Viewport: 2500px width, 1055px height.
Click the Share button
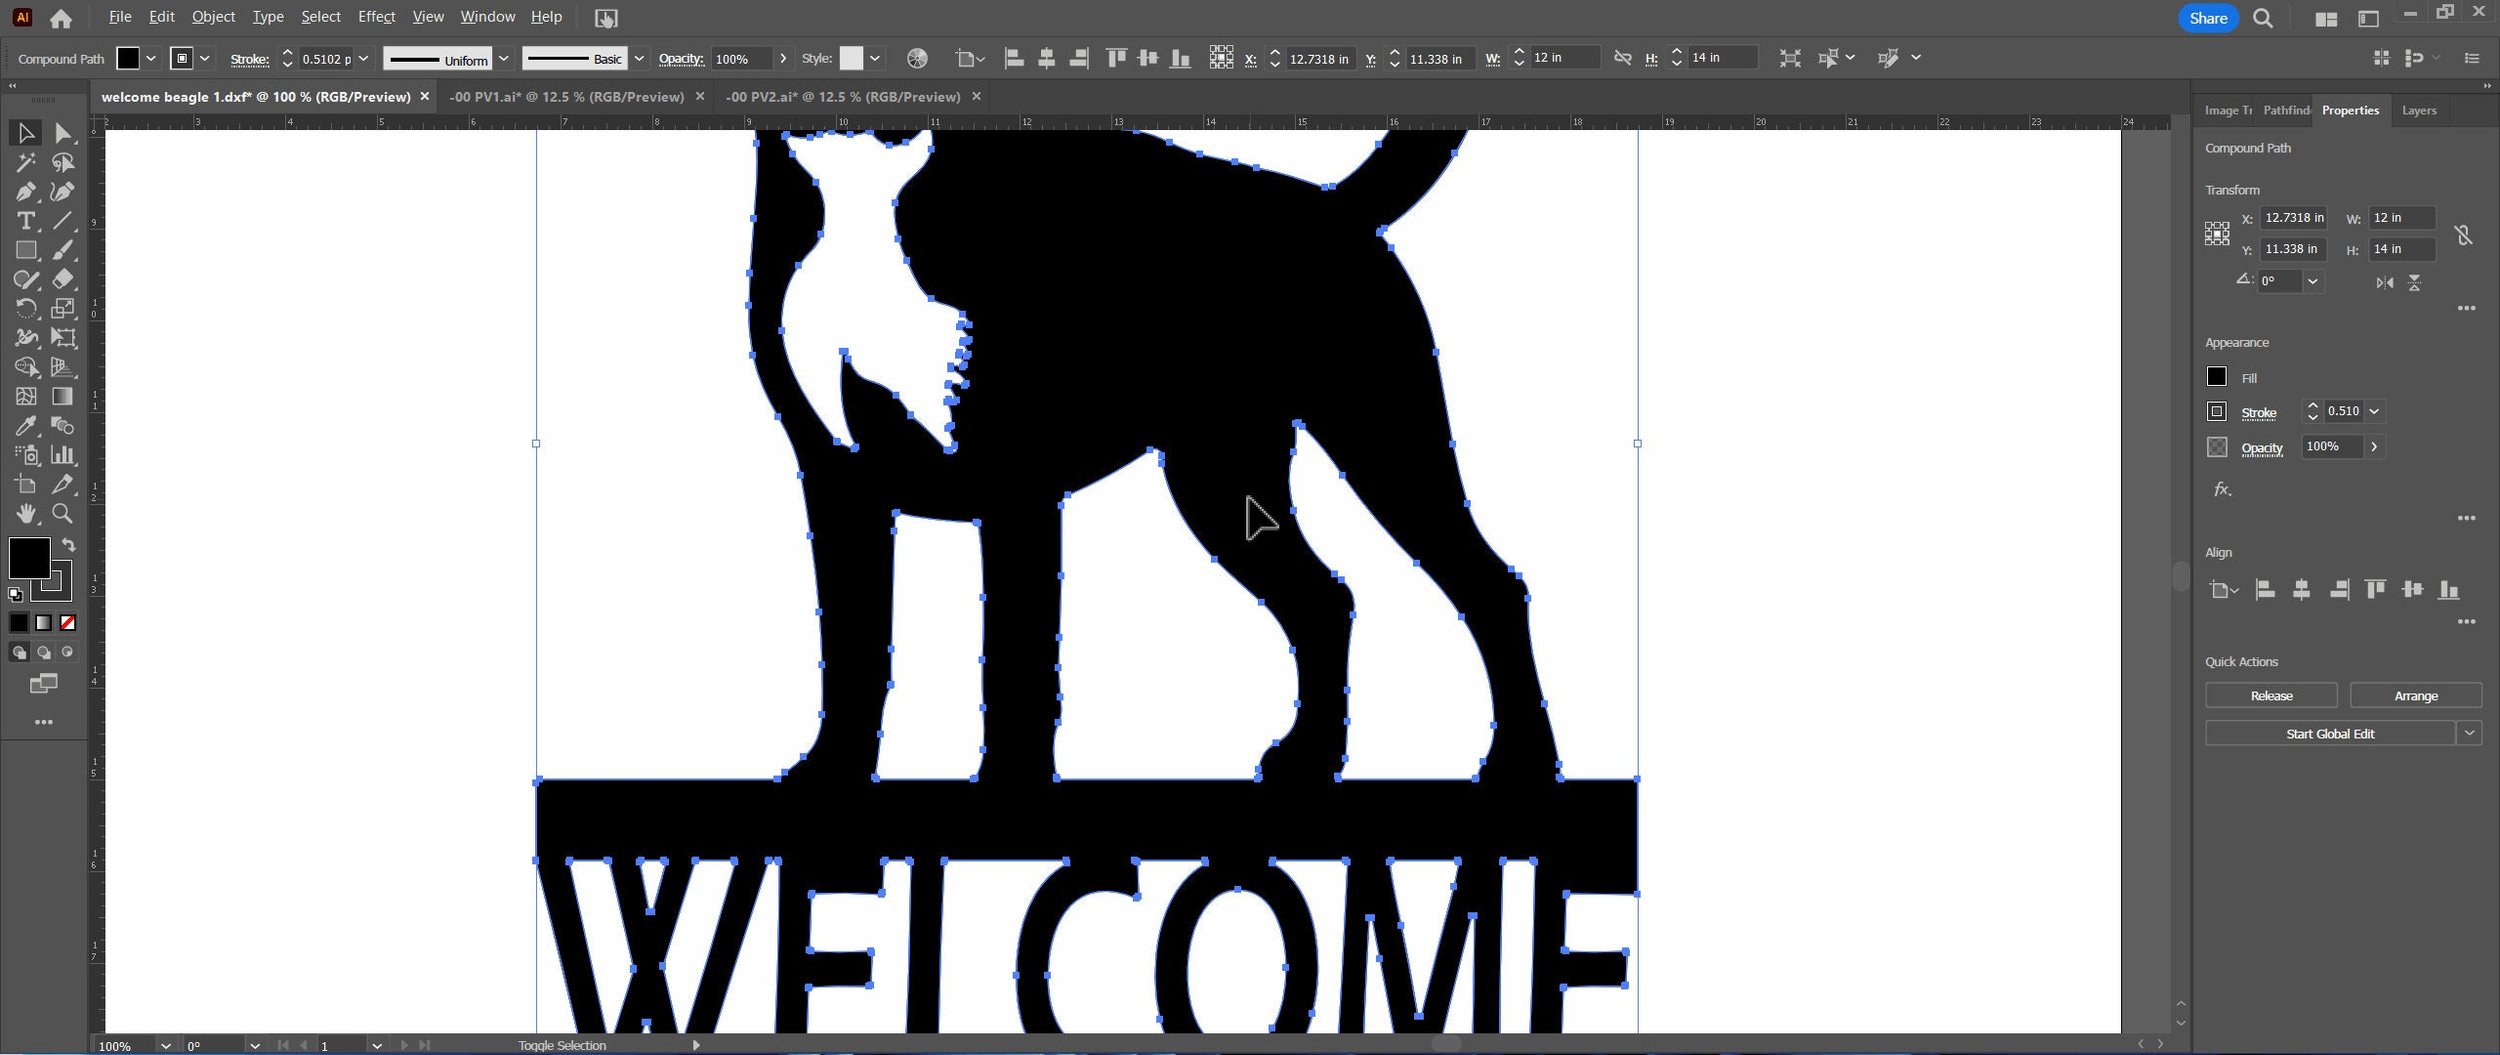2208,18
